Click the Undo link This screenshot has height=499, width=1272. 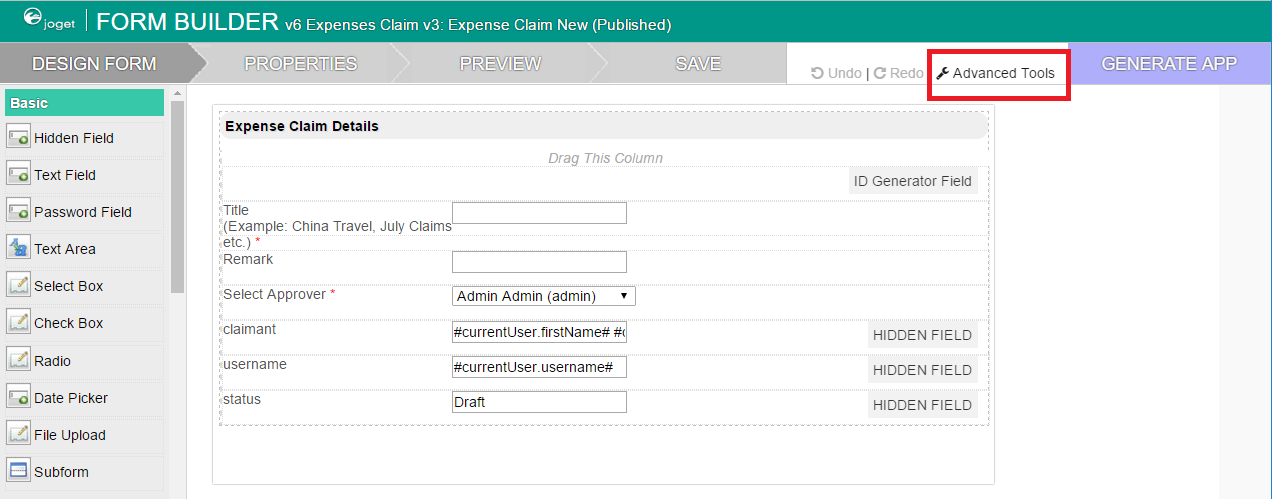pos(836,73)
